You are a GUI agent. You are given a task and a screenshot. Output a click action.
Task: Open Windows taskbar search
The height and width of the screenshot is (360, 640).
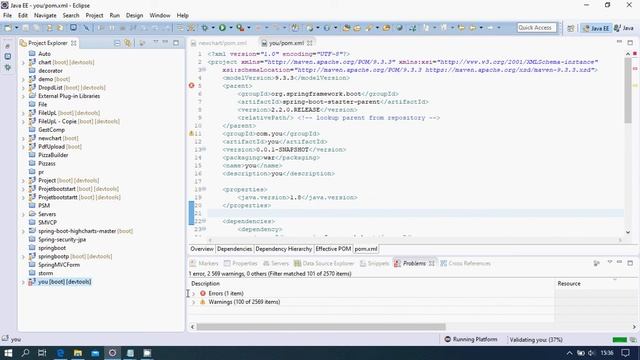[25, 353]
